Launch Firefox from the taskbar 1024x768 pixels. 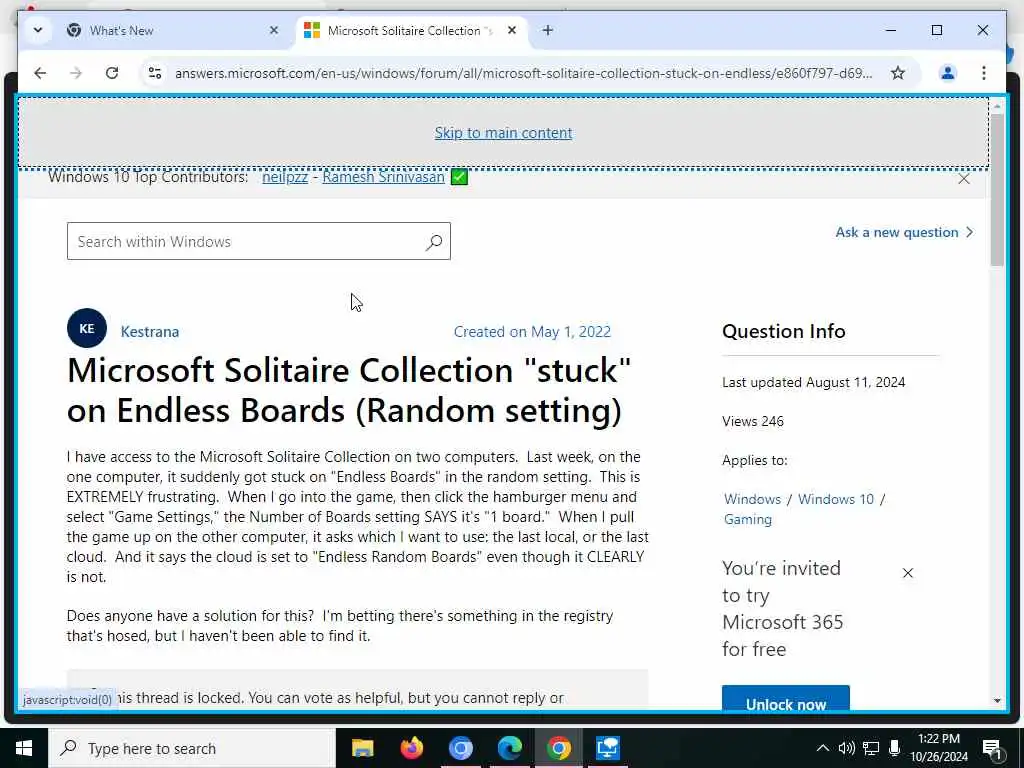pyautogui.click(x=411, y=748)
